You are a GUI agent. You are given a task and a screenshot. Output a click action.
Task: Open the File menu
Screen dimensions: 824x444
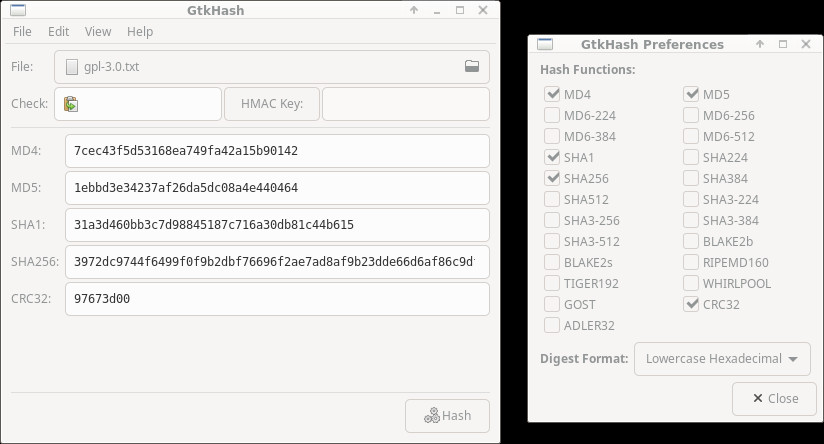[x=22, y=32]
